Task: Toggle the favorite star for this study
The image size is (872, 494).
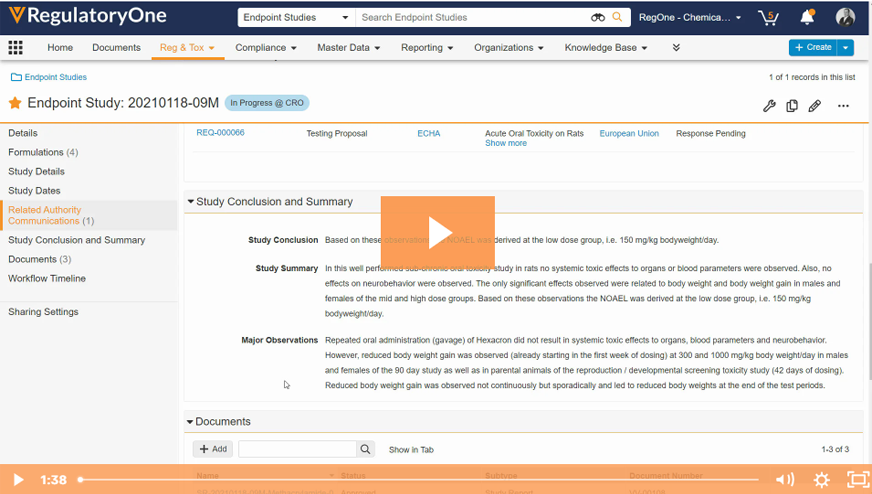Action: pyautogui.click(x=15, y=103)
